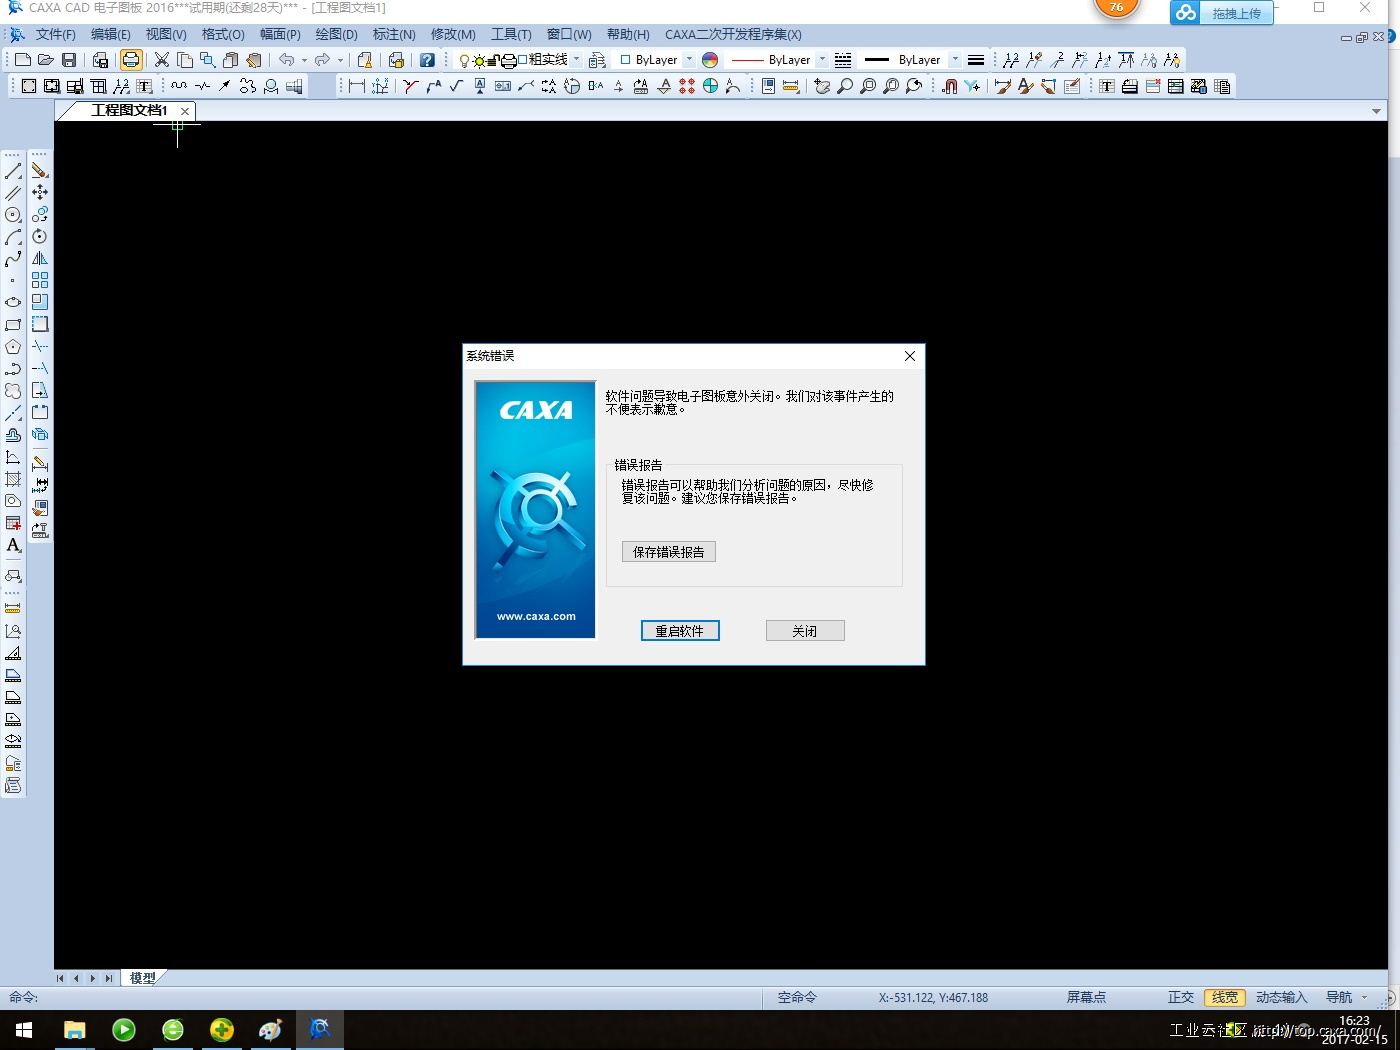Open Help with the question mark icon
The height and width of the screenshot is (1050, 1400).
coord(427,60)
